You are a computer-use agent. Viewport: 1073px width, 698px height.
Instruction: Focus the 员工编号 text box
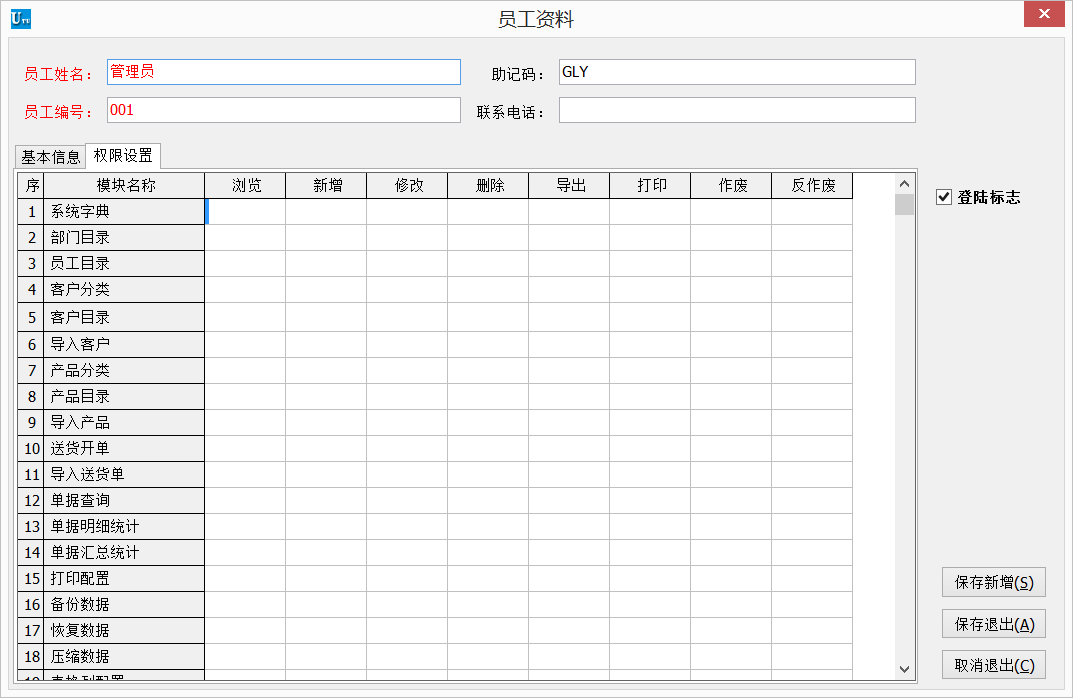click(x=283, y=110)
